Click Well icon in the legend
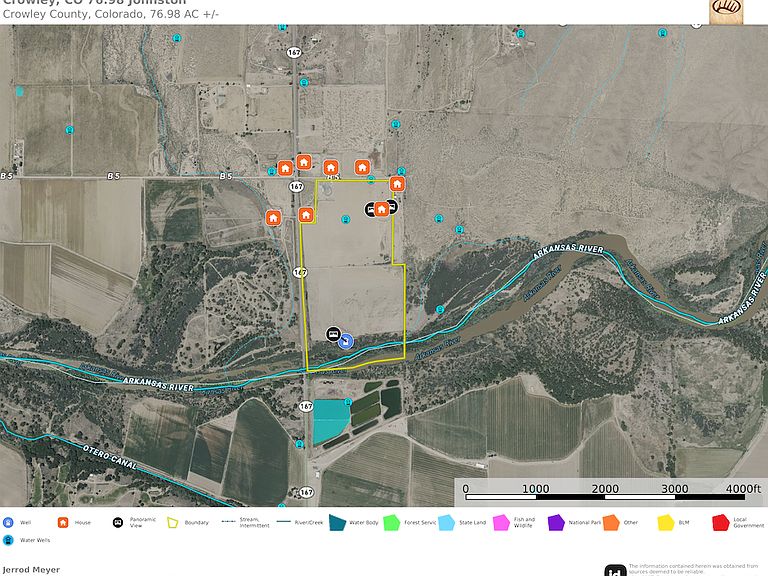 point(8,523)
